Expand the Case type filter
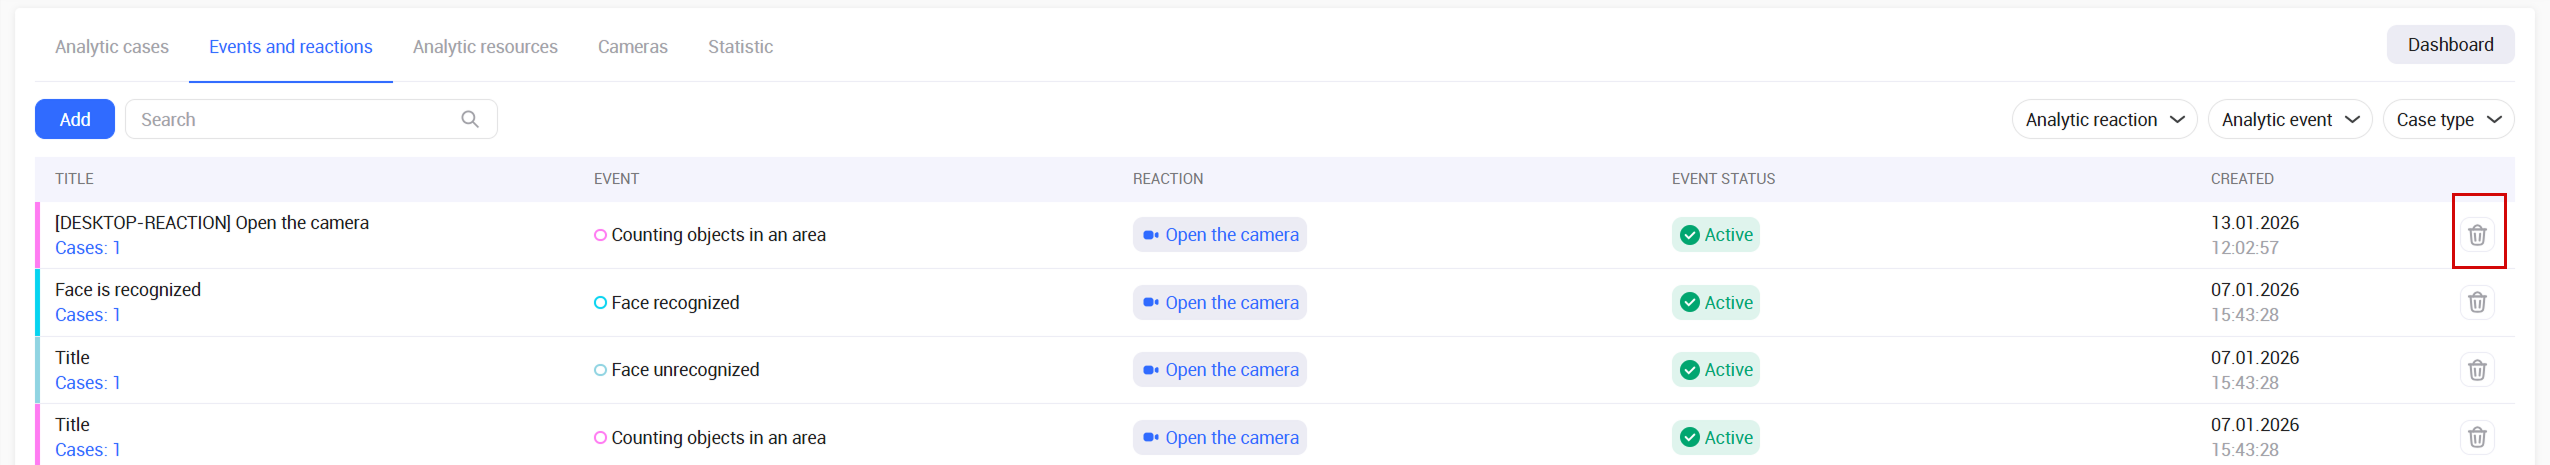2550x465 pixels. (2448, 119)
